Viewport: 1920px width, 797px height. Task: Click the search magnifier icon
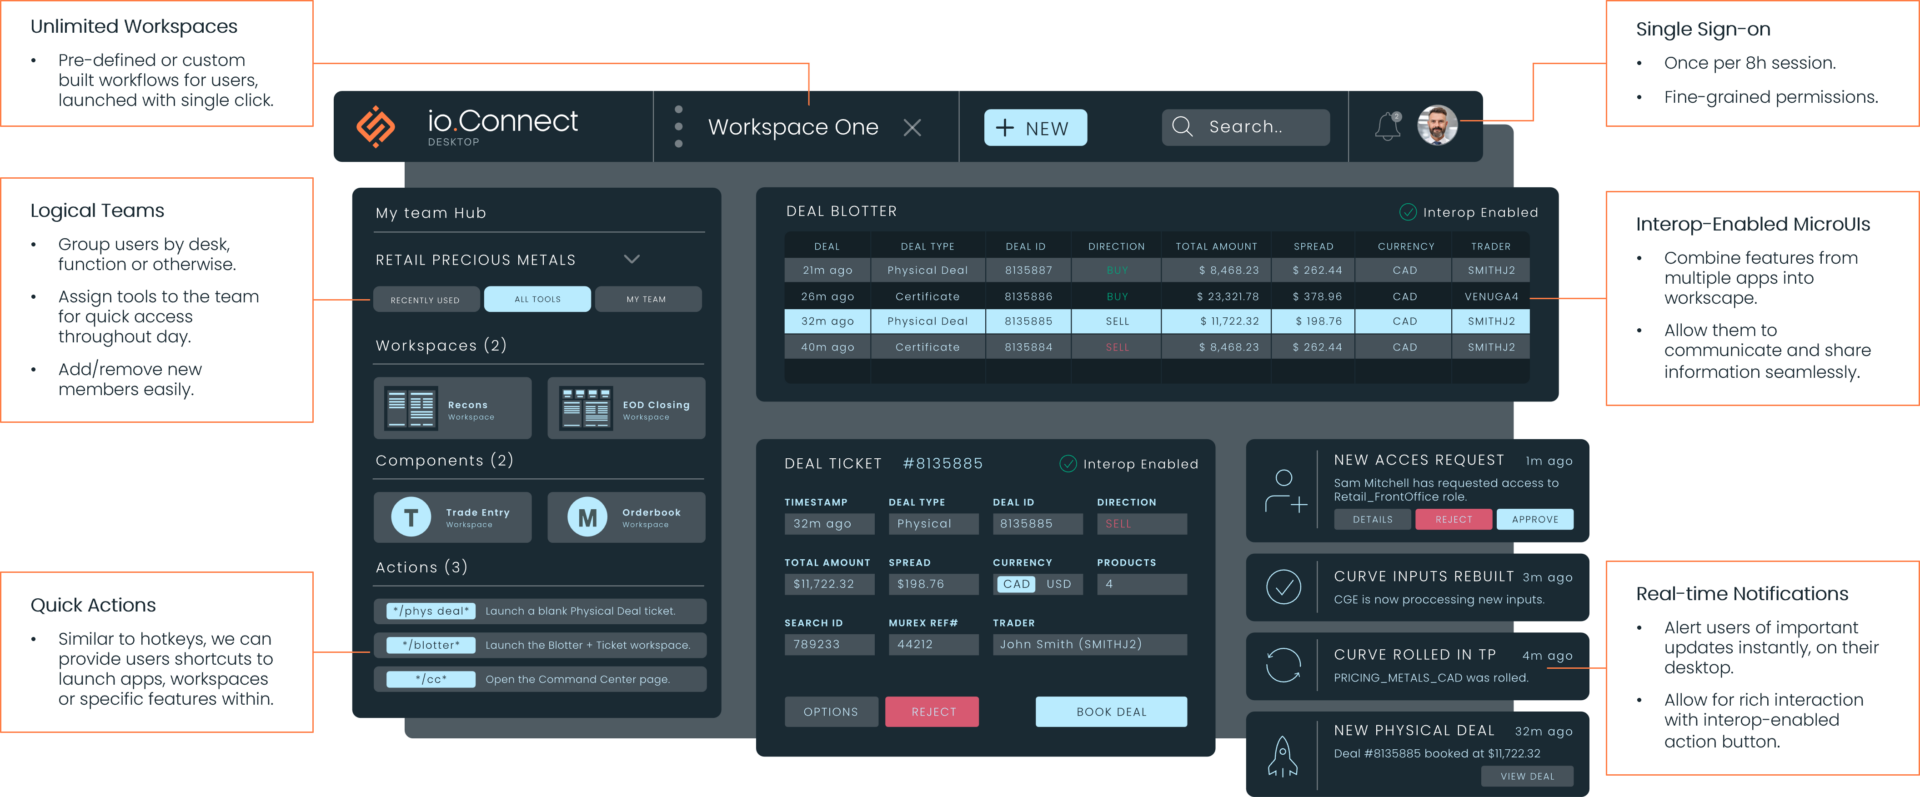(1182, 127)
